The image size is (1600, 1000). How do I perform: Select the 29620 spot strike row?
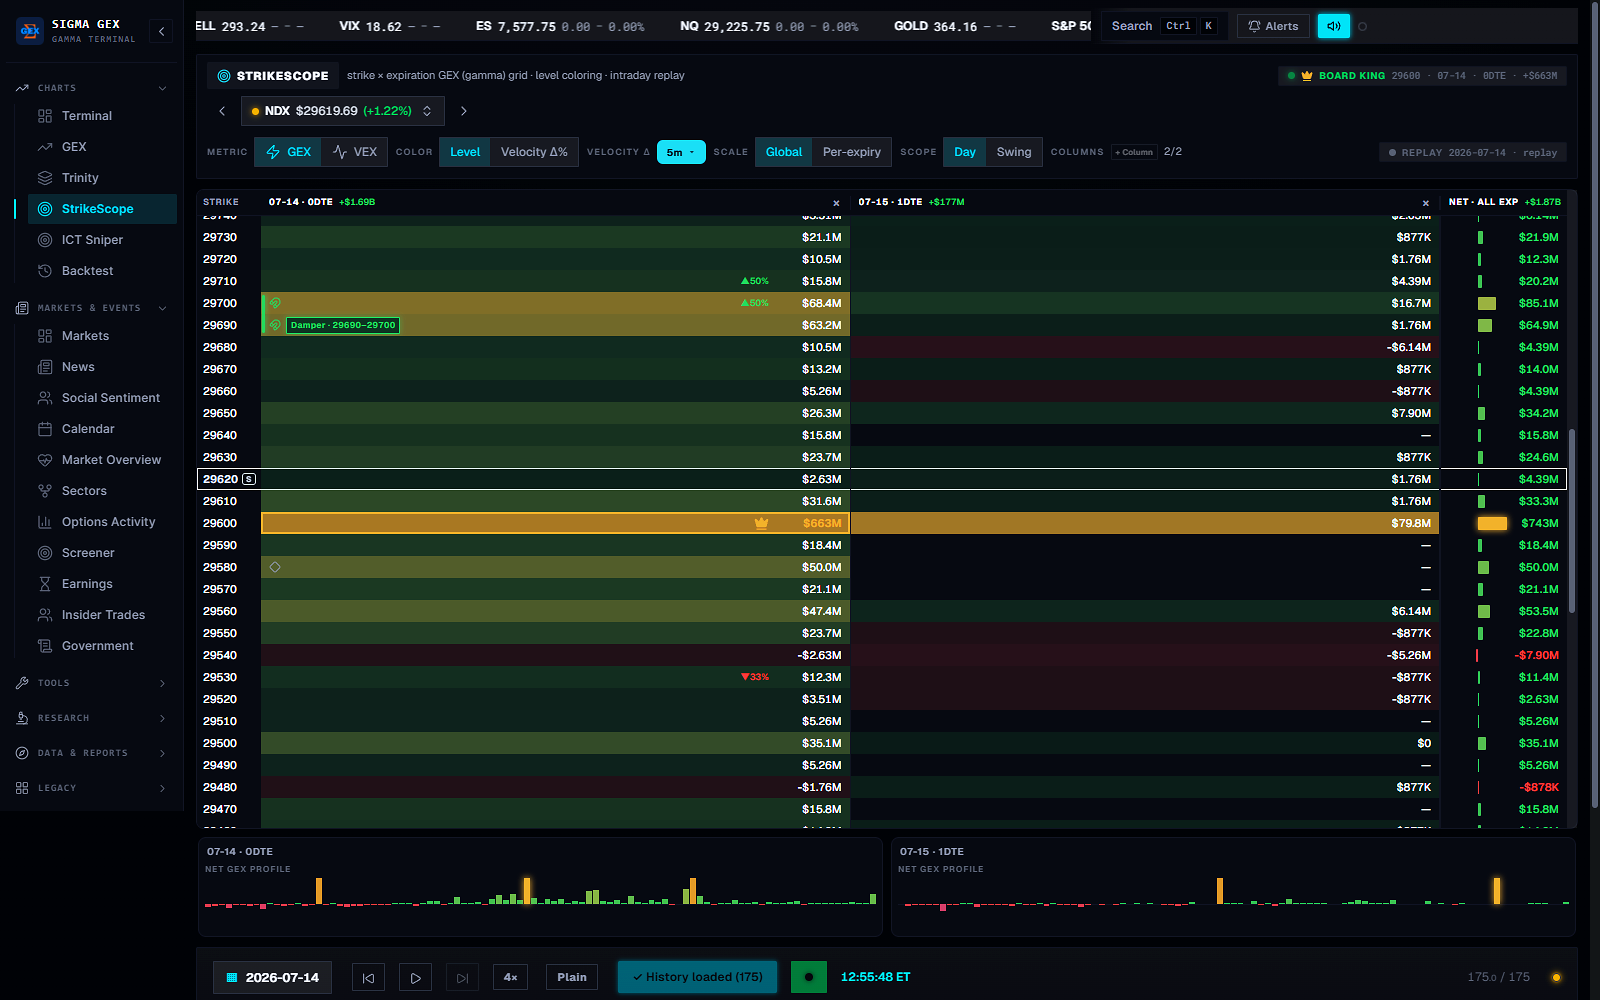click(x=882, y=479)
